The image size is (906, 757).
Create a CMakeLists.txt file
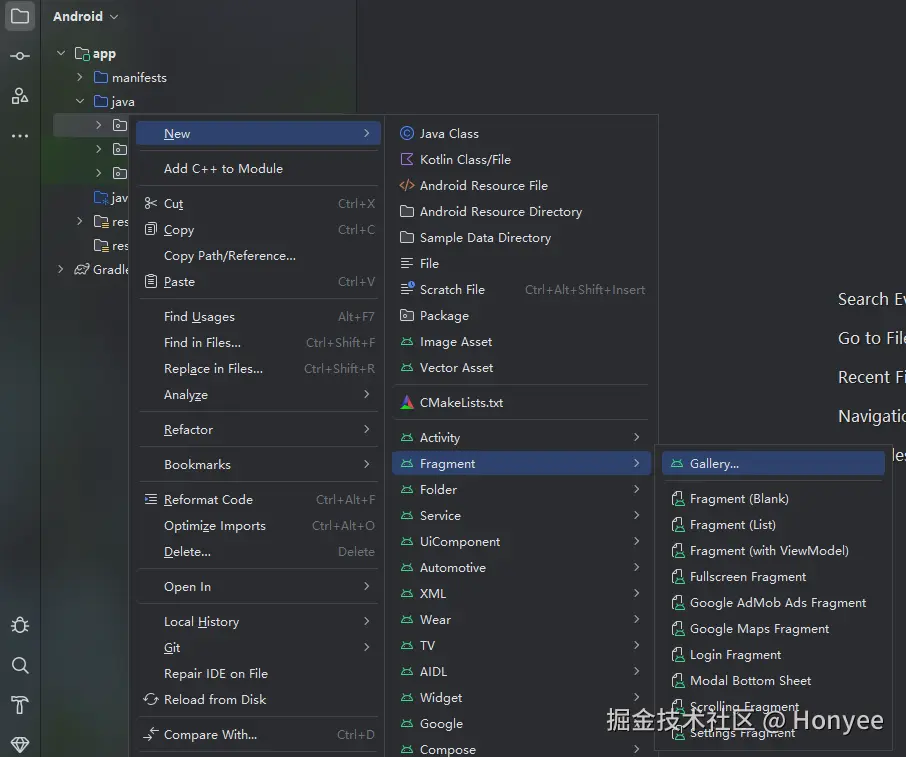[x=522, y=403]
